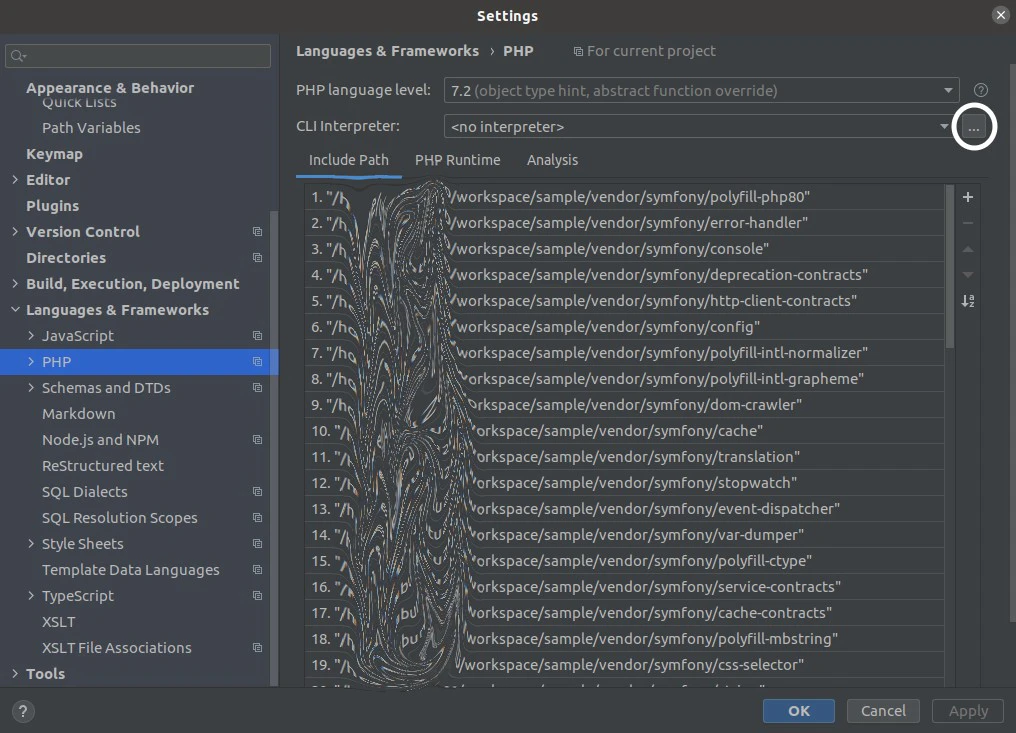Select Path Variables in settings tree
1016x733 pixels.
[x=91, y=128]
